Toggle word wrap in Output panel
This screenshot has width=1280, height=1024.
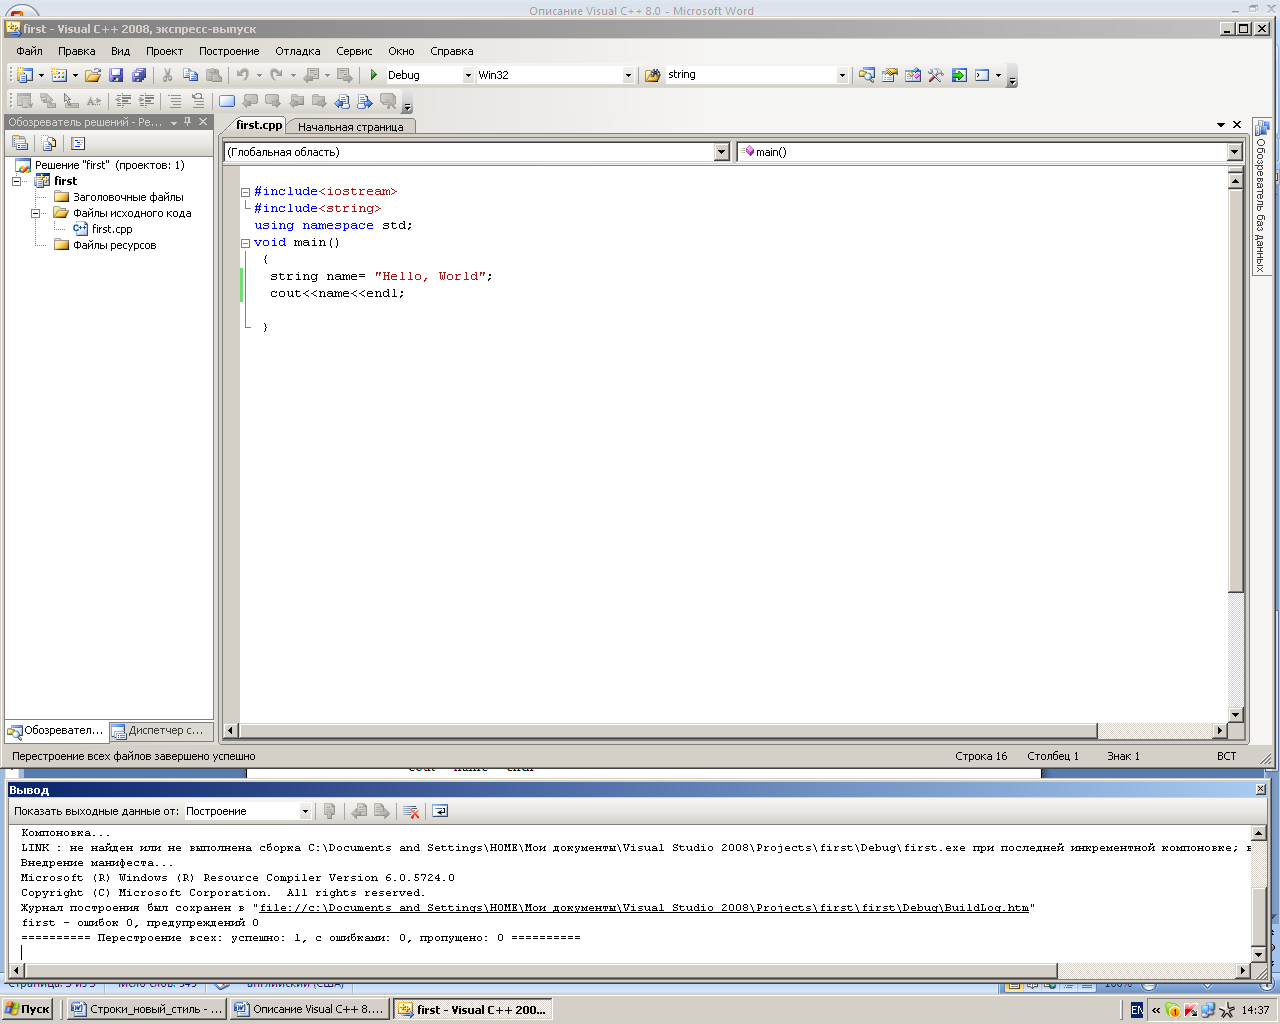coord(439,811)
